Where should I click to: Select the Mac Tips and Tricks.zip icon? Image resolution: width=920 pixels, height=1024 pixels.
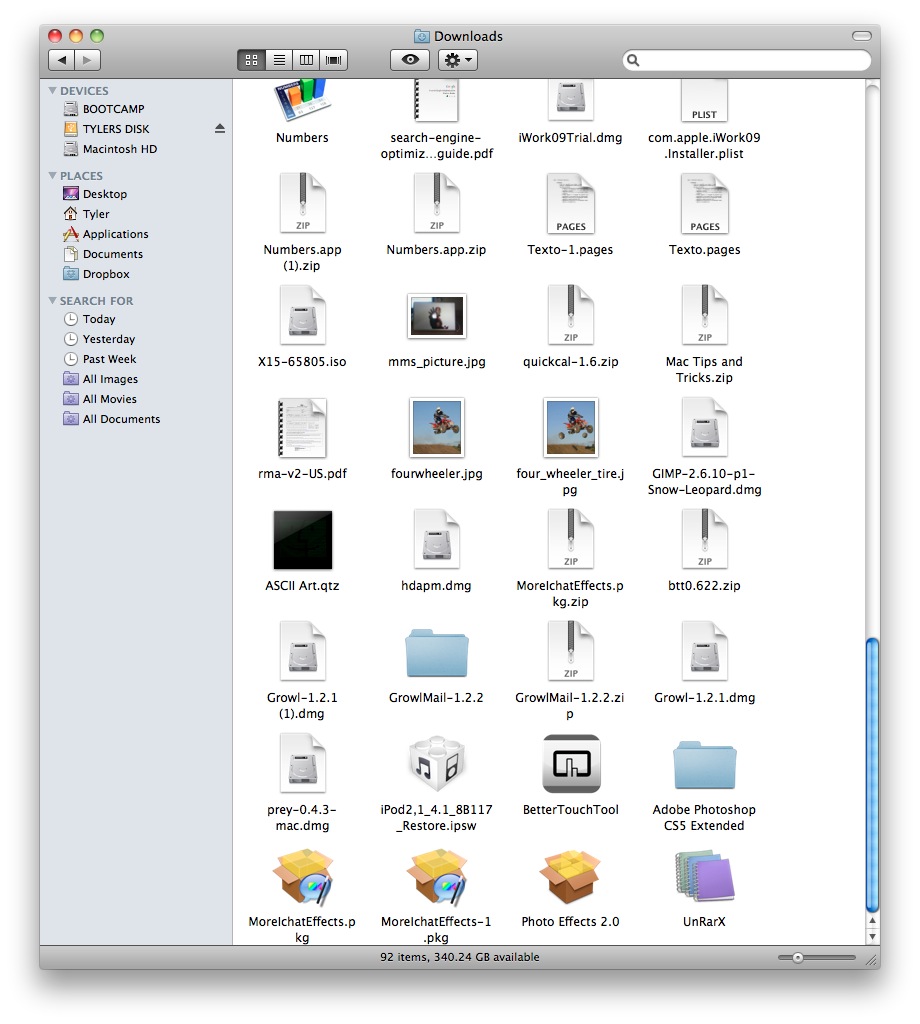pyautogui.click(x=705, y=315)
